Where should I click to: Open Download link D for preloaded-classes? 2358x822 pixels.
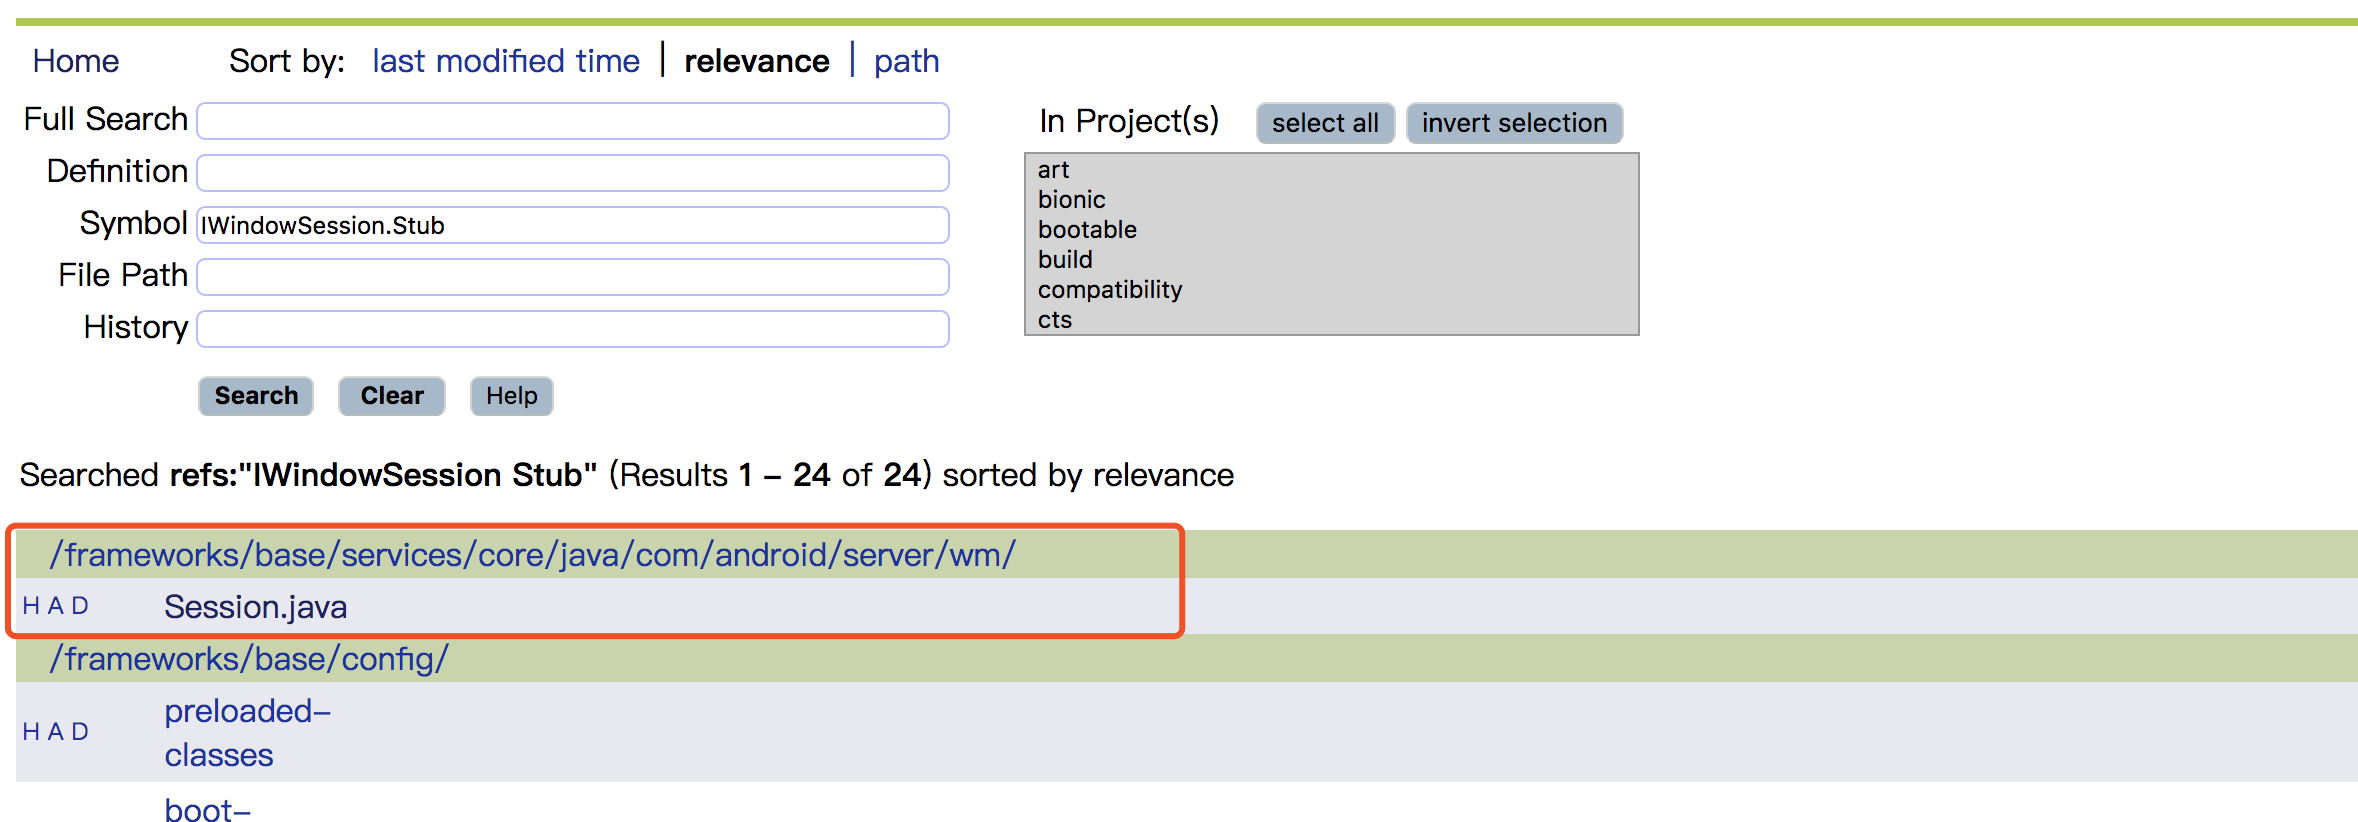(x=79, y=732)
